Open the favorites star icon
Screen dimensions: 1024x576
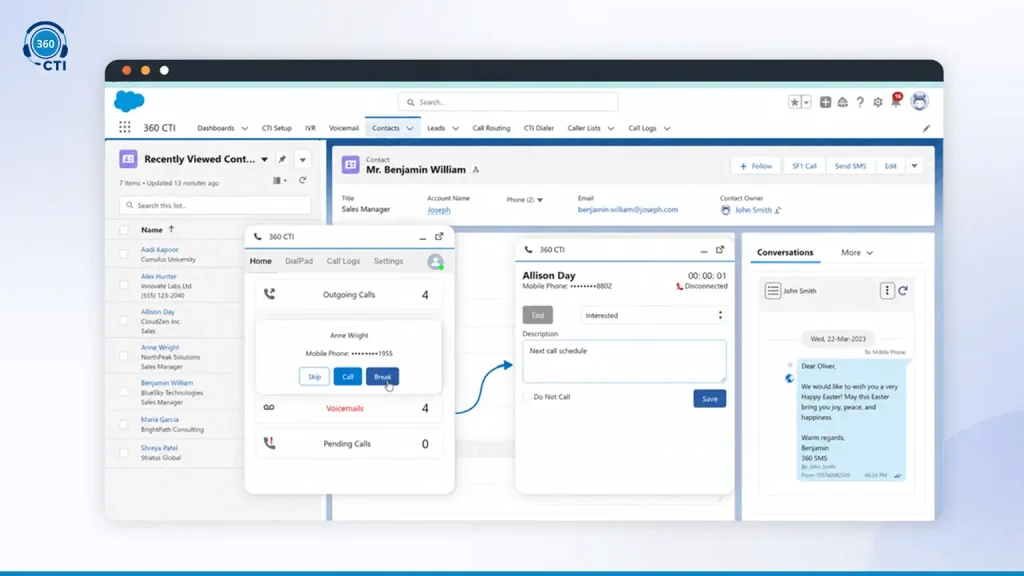tap(794, 102)
